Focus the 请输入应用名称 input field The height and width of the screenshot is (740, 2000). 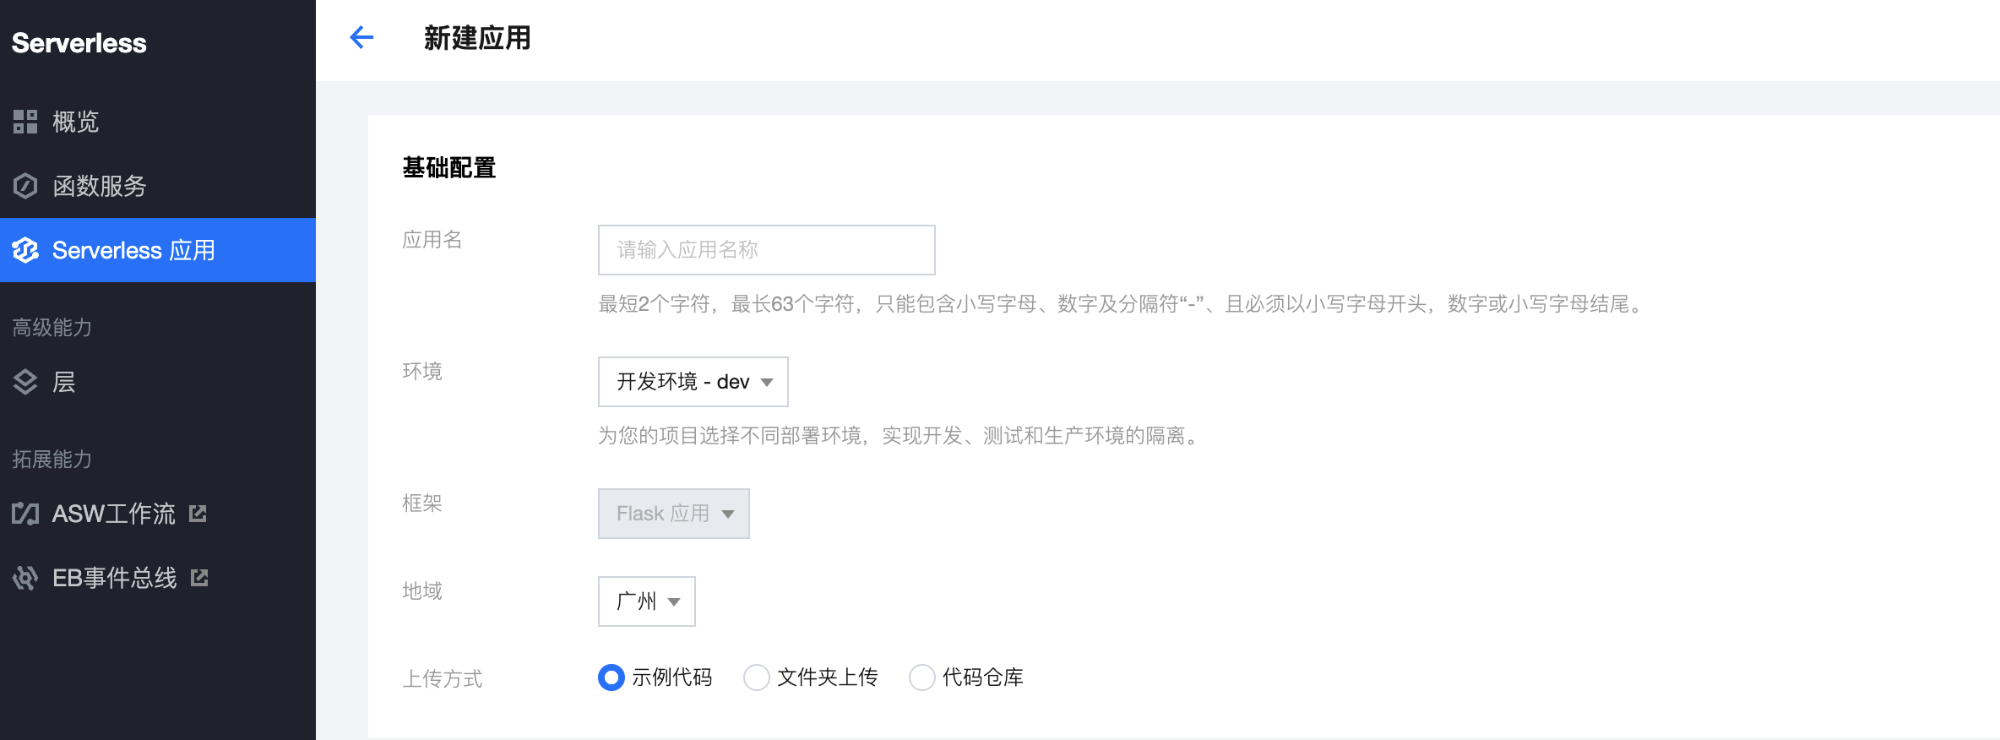[x=767, y=250]
